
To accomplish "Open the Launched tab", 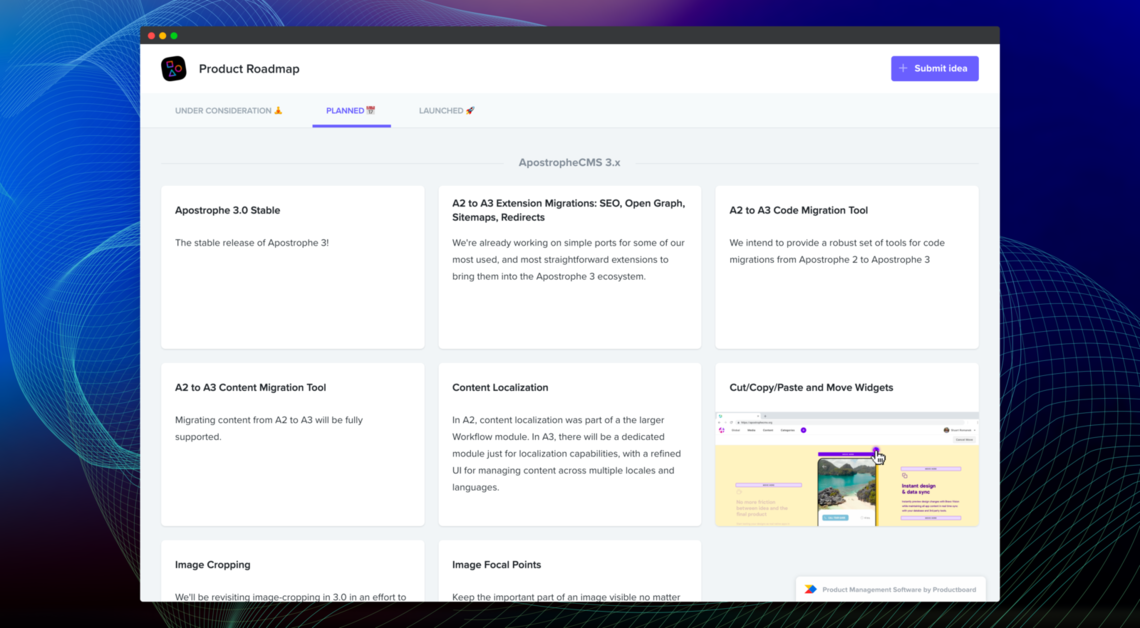I will (447, 110).
